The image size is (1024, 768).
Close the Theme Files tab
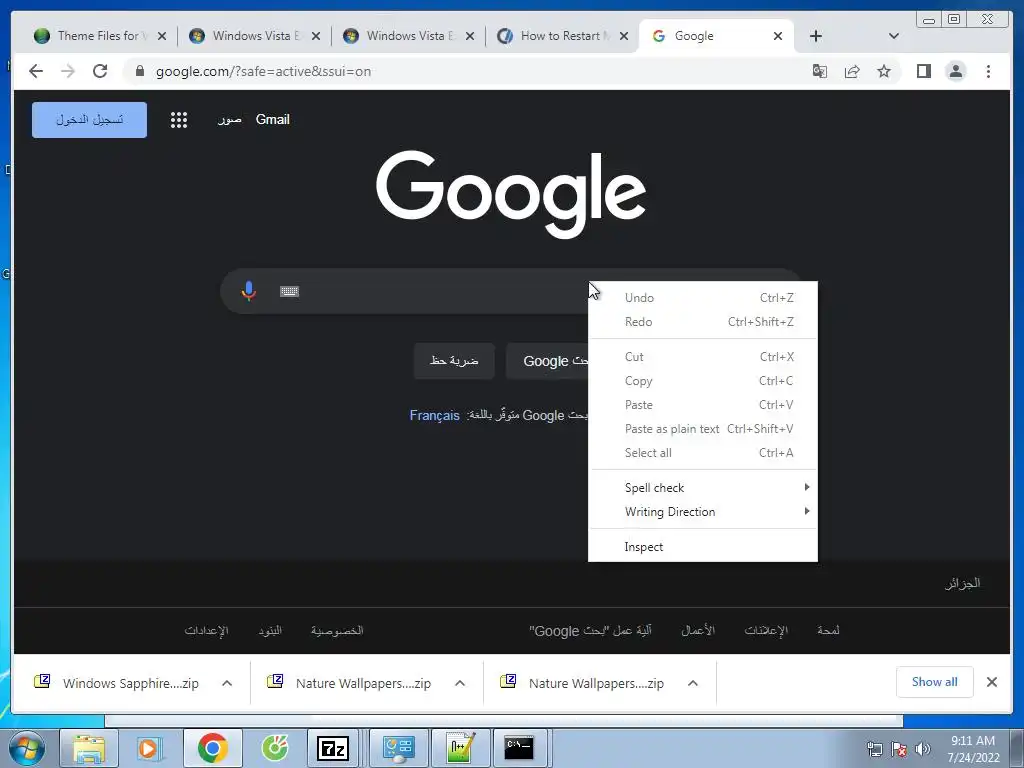click(162, 36)
